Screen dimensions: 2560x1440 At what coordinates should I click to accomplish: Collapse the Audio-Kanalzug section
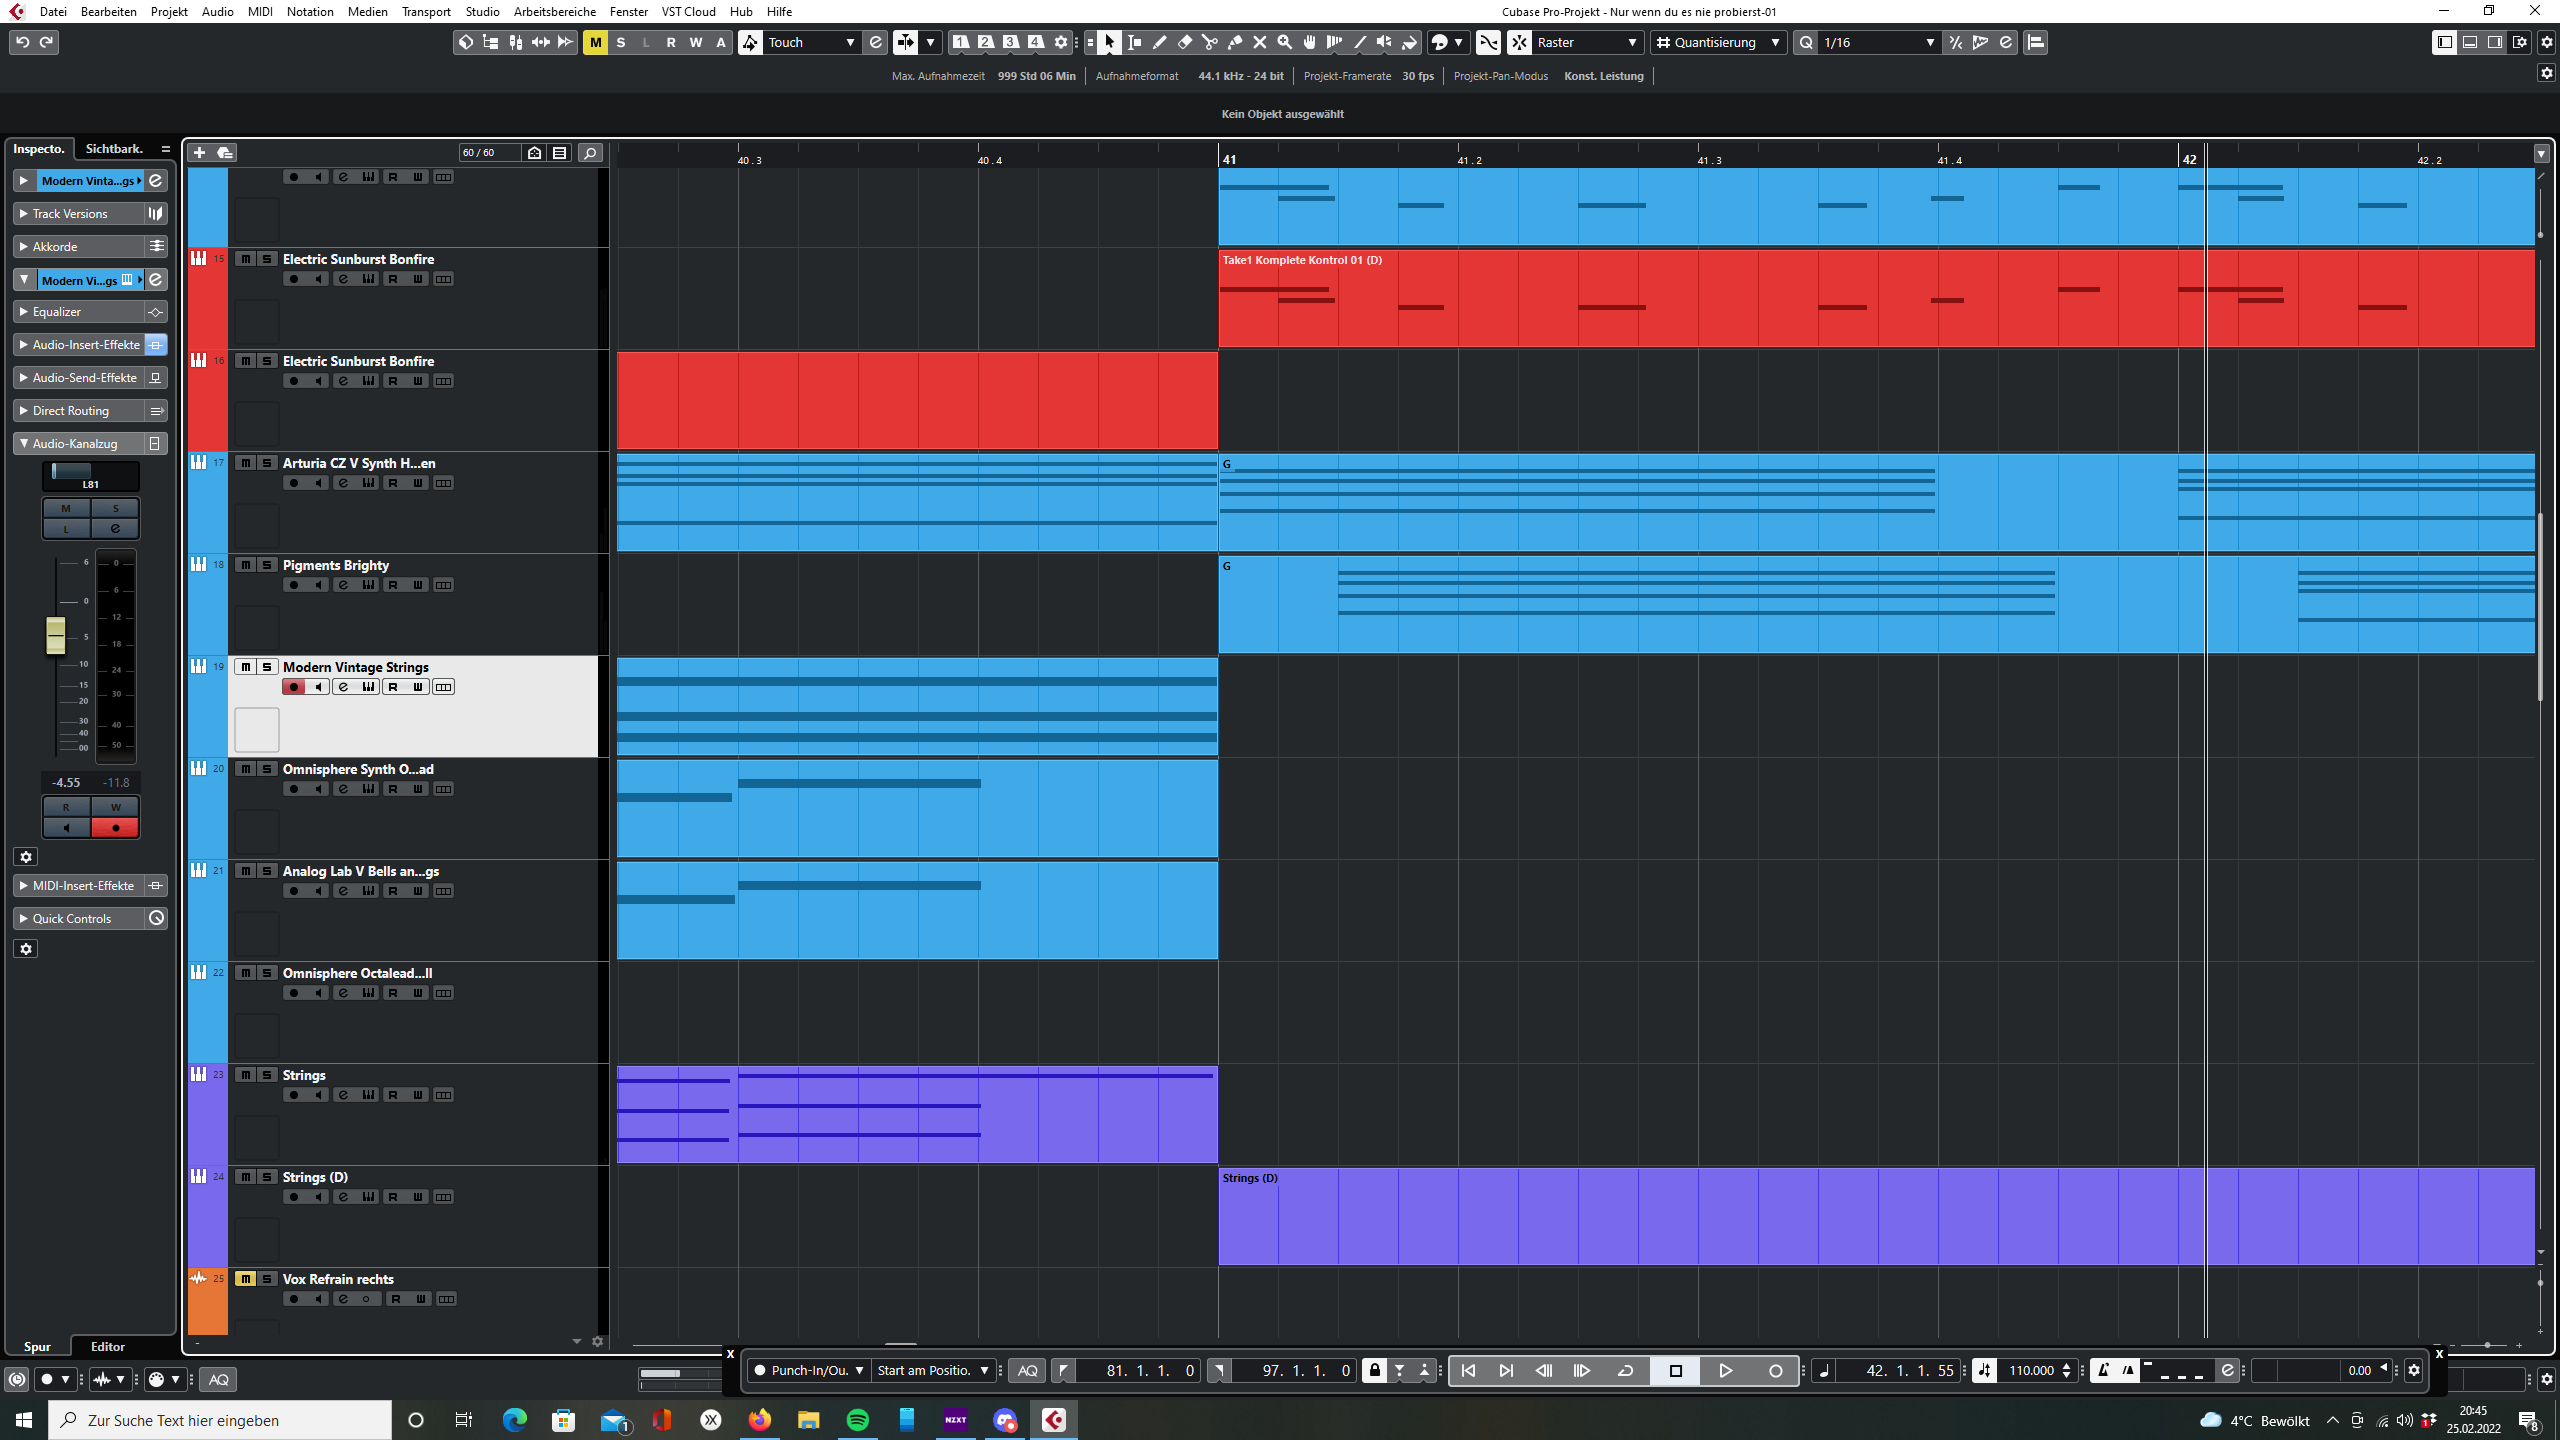[x=79, y=444]
